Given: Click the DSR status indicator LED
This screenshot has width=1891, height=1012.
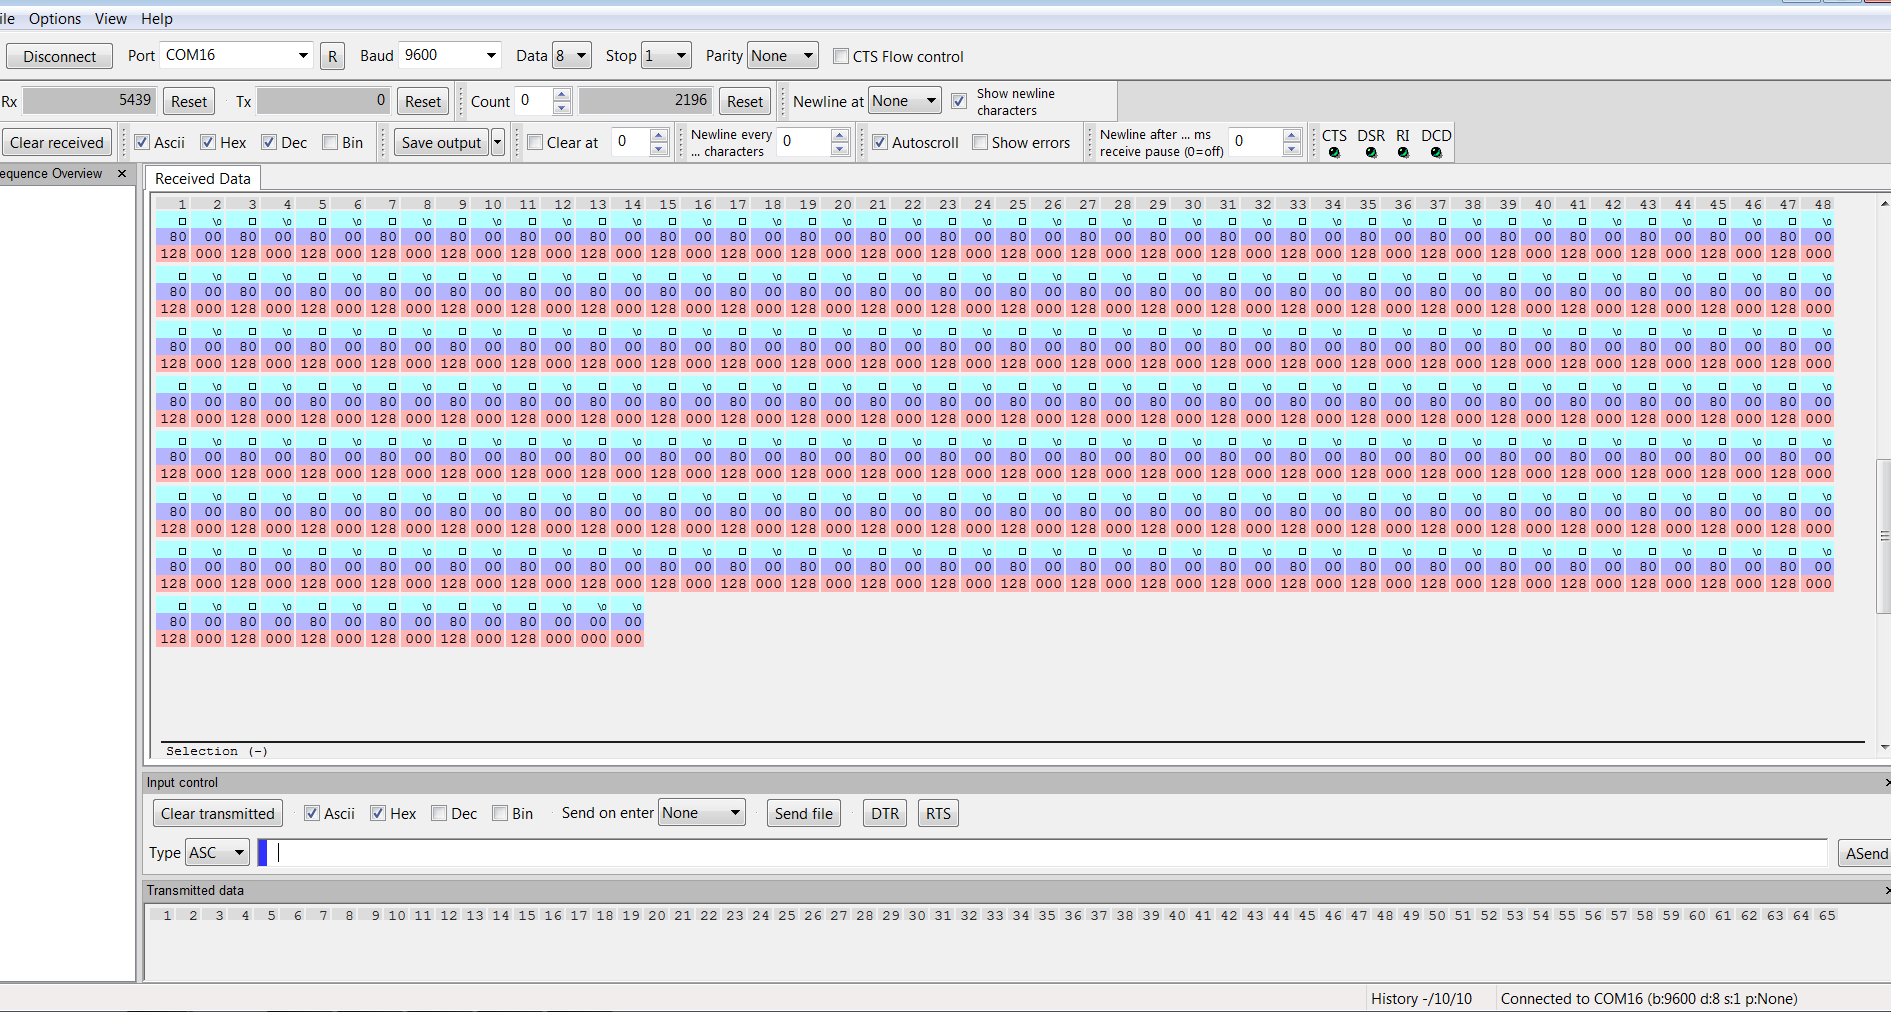Looking at the screenshot, I should (x=1371, y=153).
